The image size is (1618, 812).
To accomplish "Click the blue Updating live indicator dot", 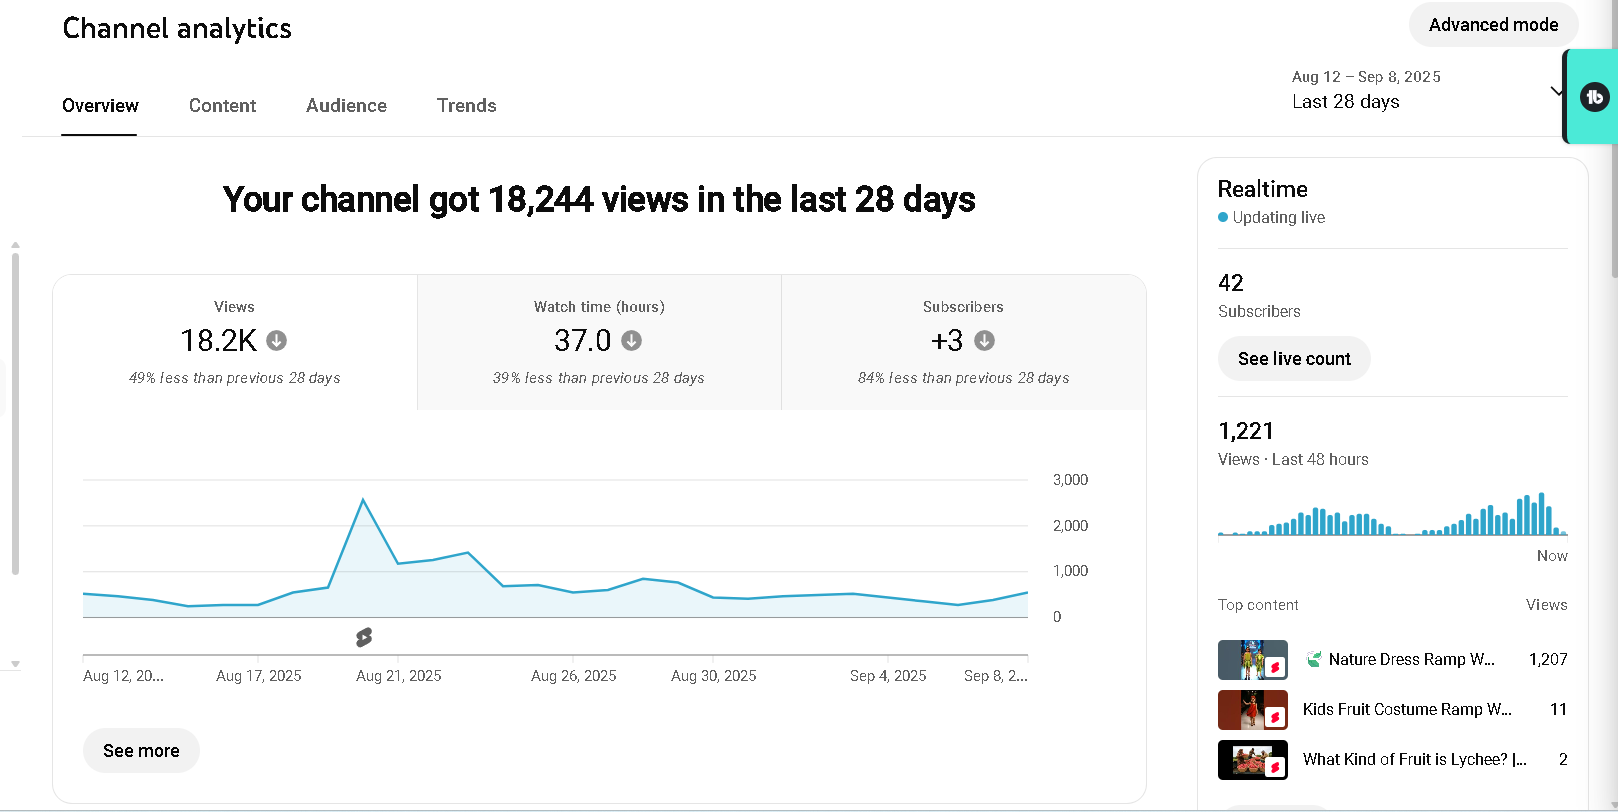I will [x=1223, y=217].
